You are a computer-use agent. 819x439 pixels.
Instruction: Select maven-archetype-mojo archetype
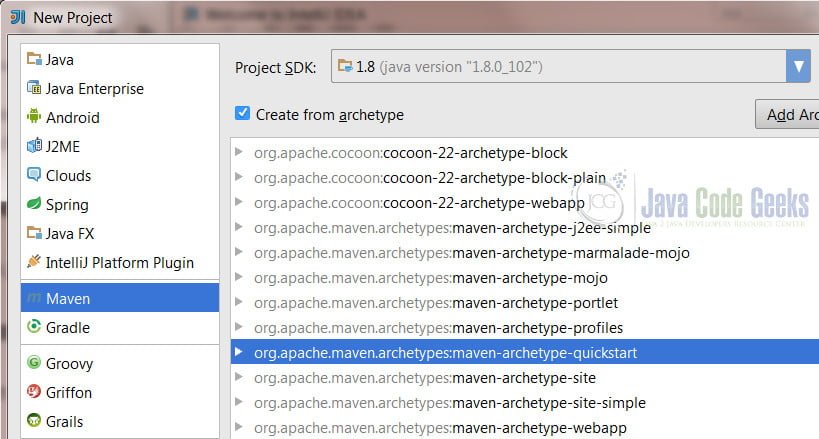(x=431, y=278)
